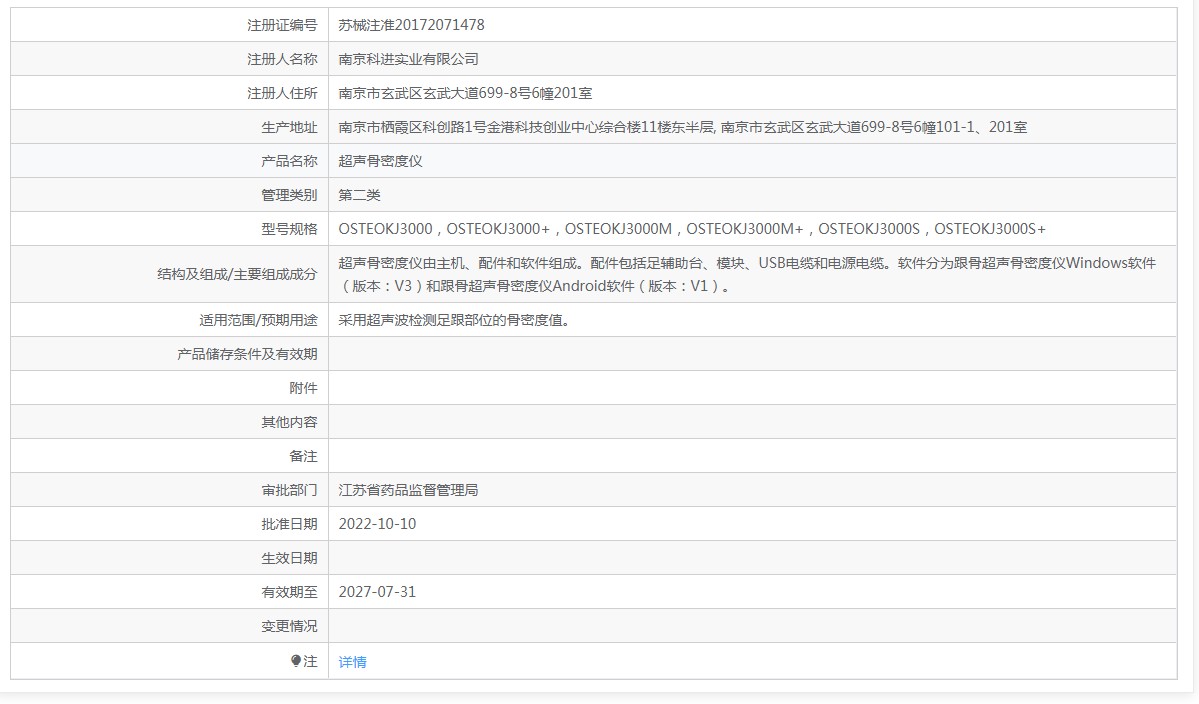This screenshot has height=704, width=1199.
Task: Click the approval department 江苏省药品监督管理局
Action: pos(408,490)
